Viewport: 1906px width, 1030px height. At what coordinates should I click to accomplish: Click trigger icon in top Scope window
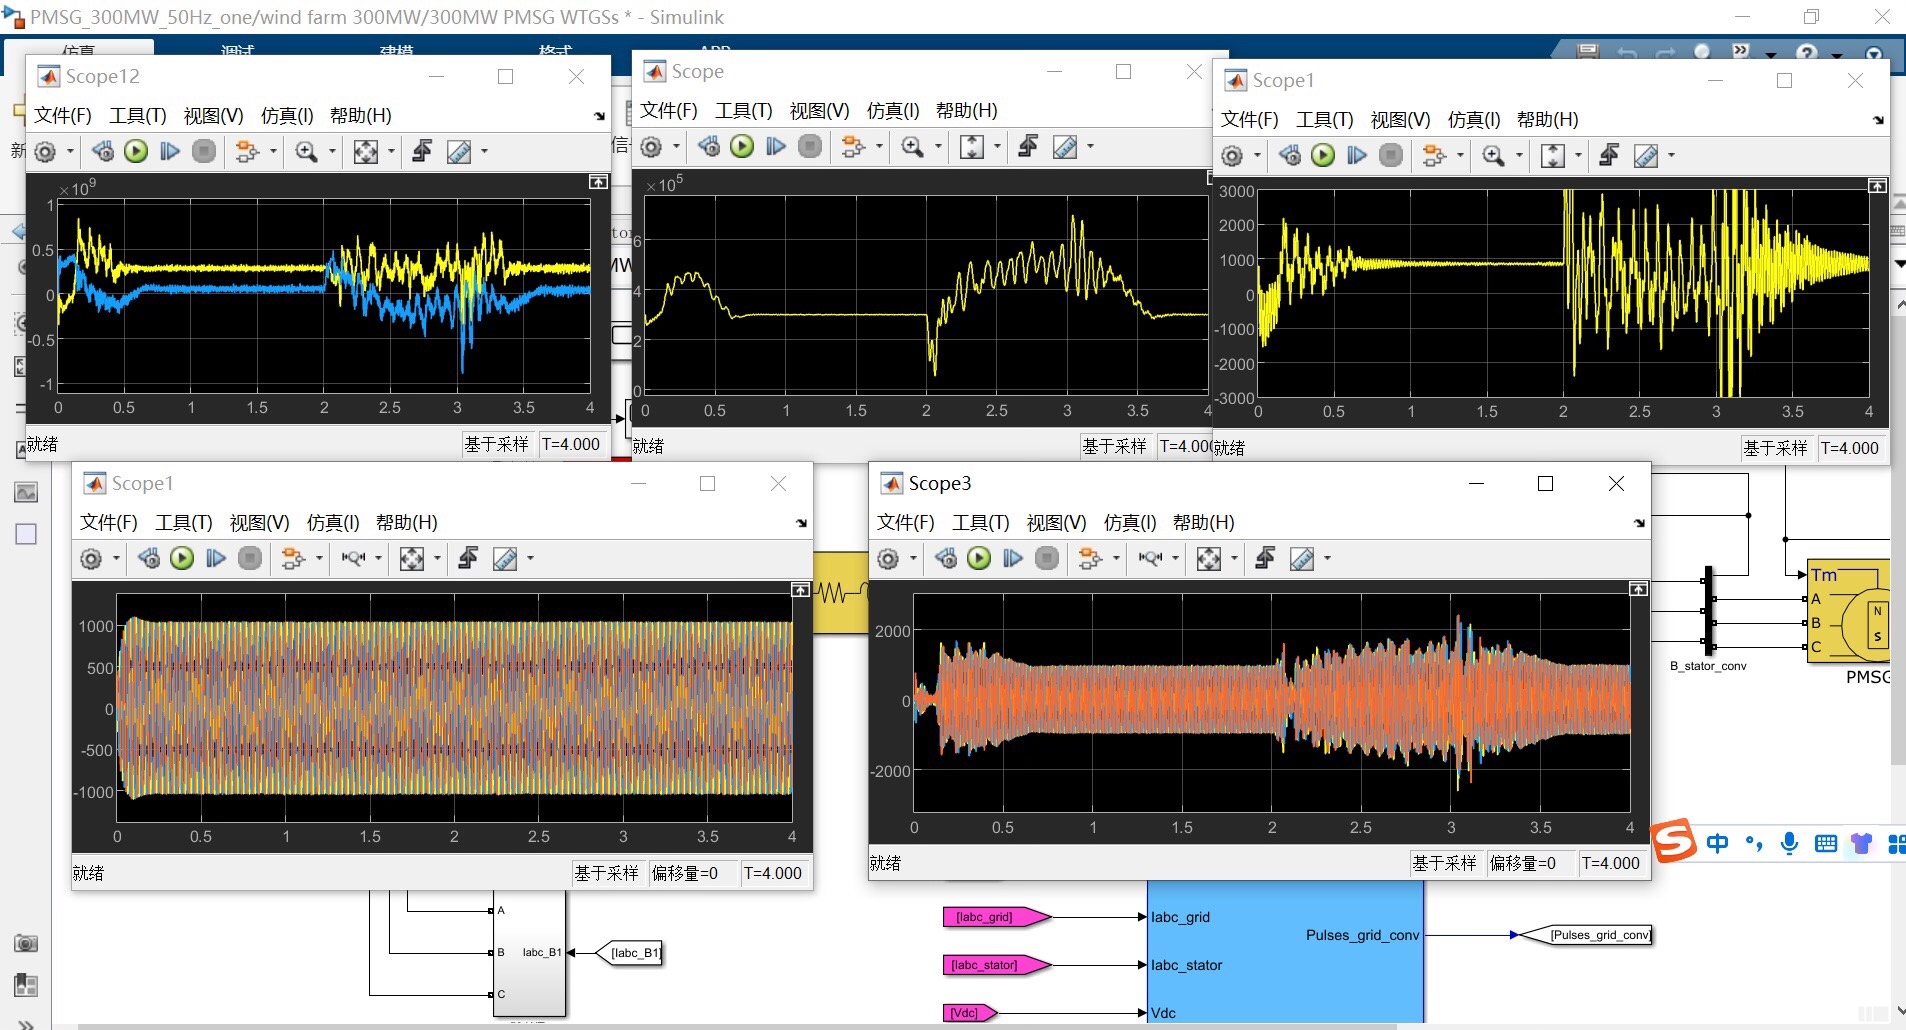point(1028,147)
